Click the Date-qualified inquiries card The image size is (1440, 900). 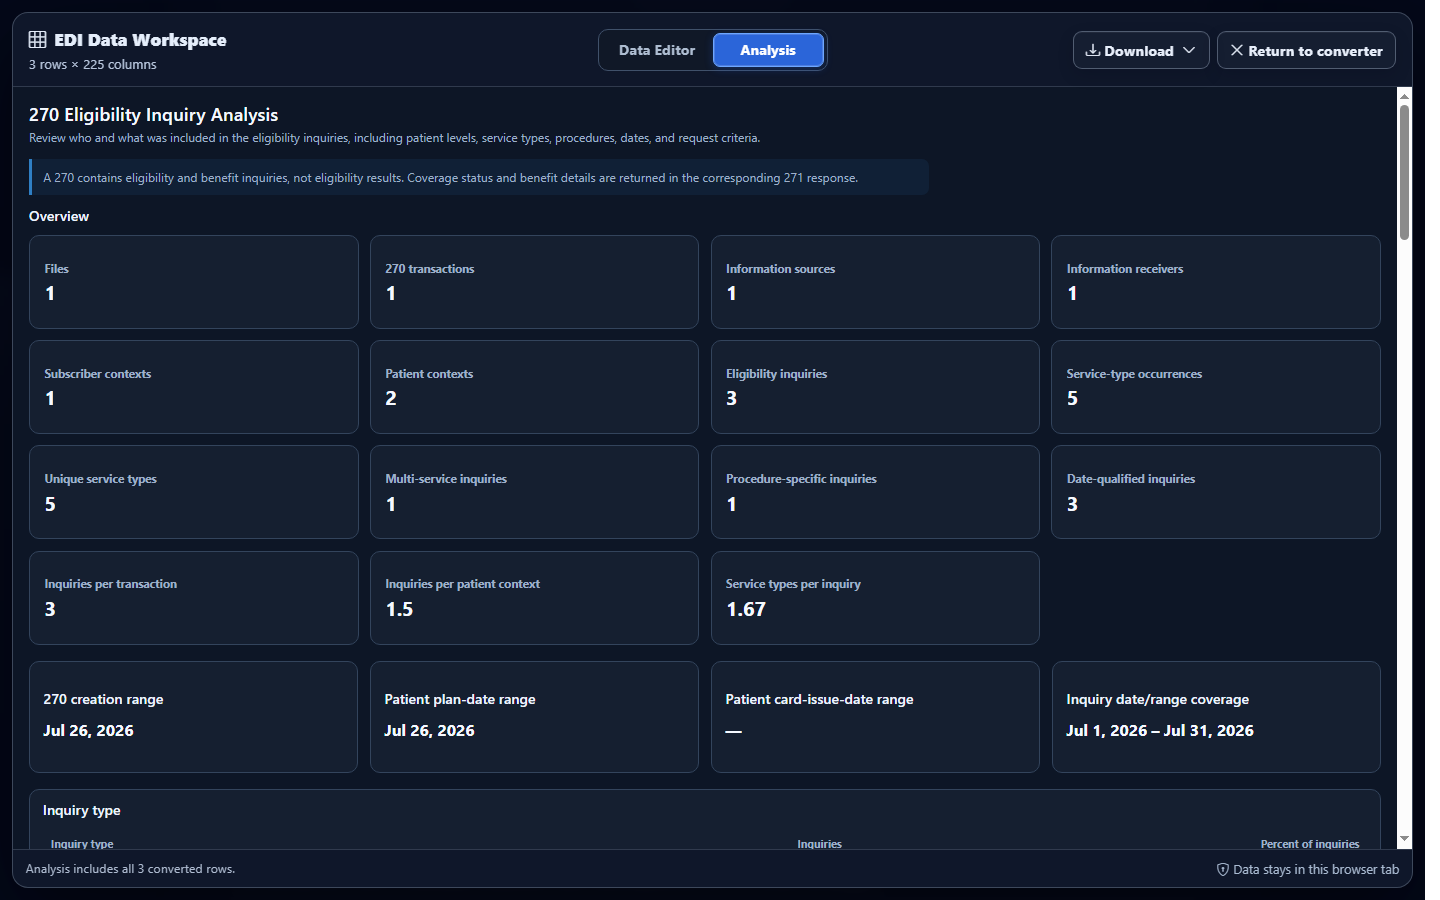[x=1216, y=492]
